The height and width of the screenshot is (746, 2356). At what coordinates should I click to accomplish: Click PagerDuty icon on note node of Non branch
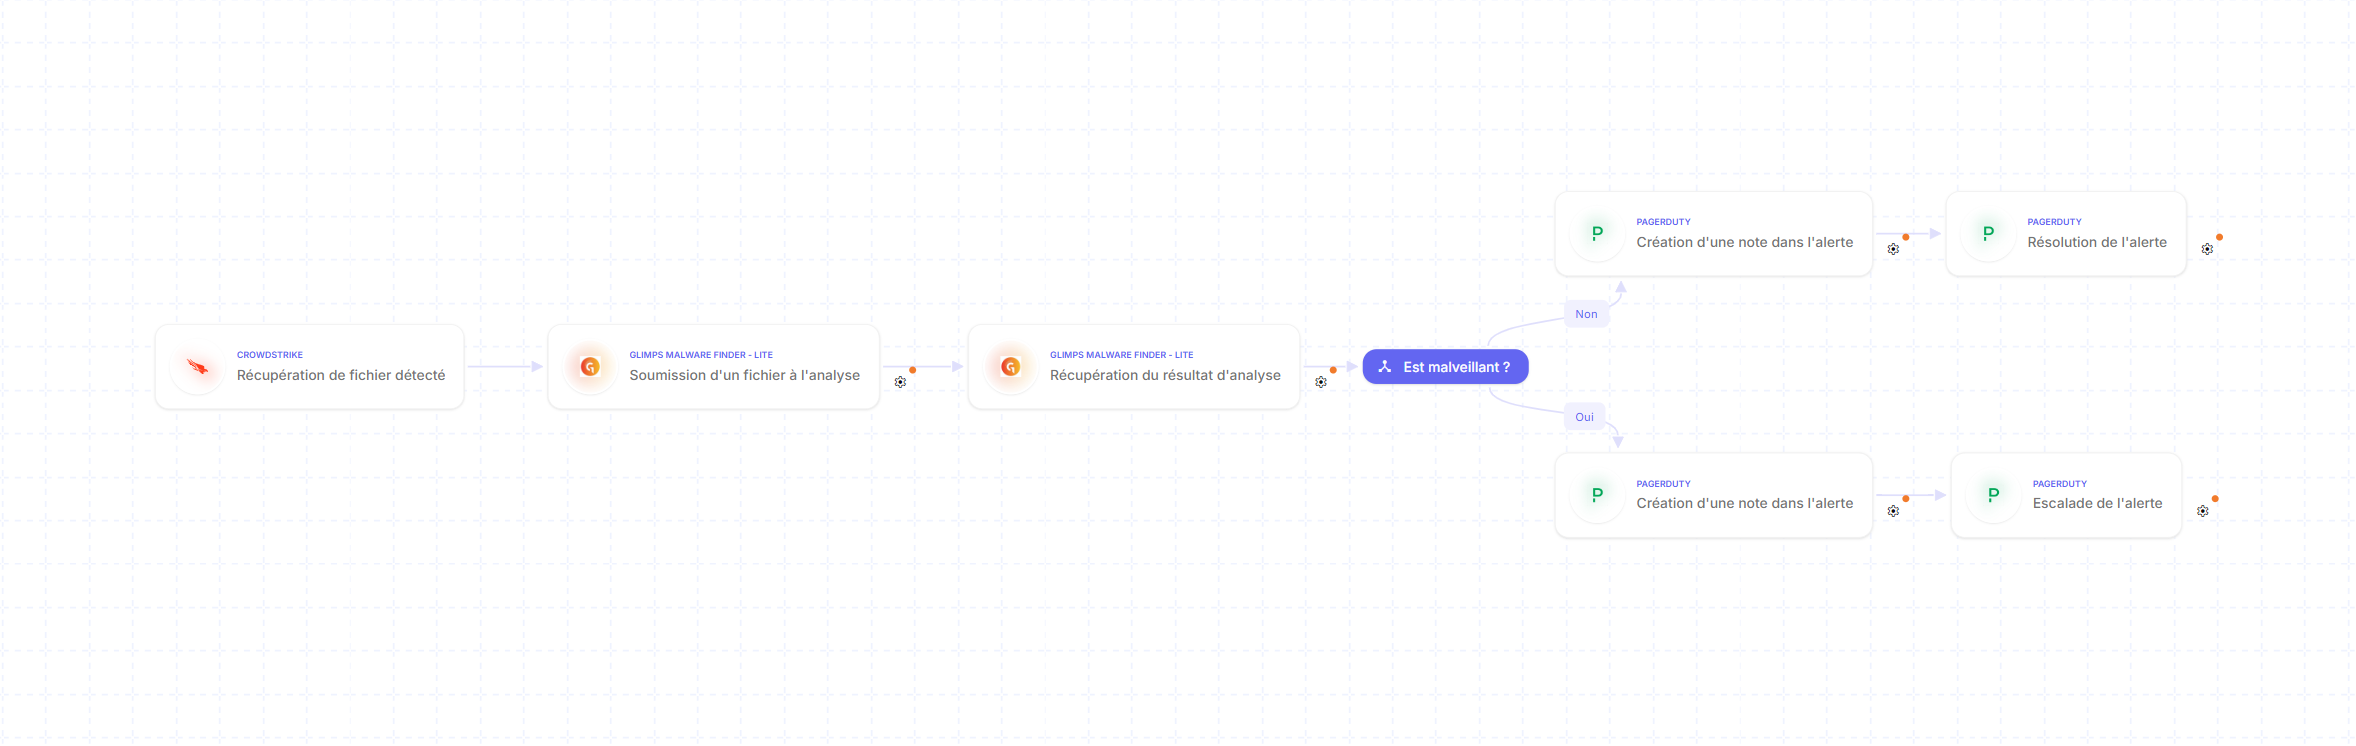pyautogui.click(x=1597, y=233)
